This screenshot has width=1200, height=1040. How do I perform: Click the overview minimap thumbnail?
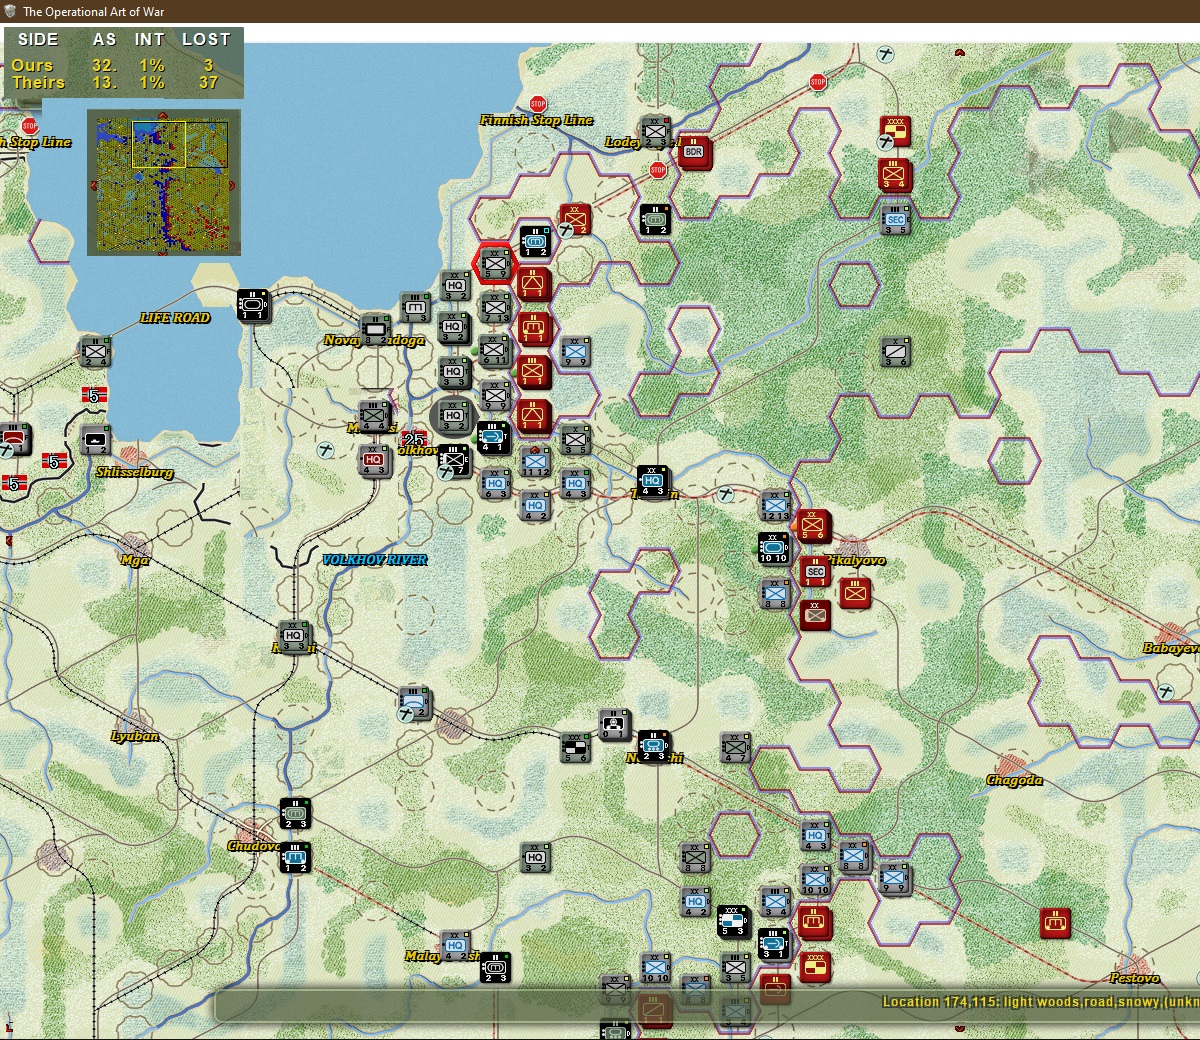(164, 182)
